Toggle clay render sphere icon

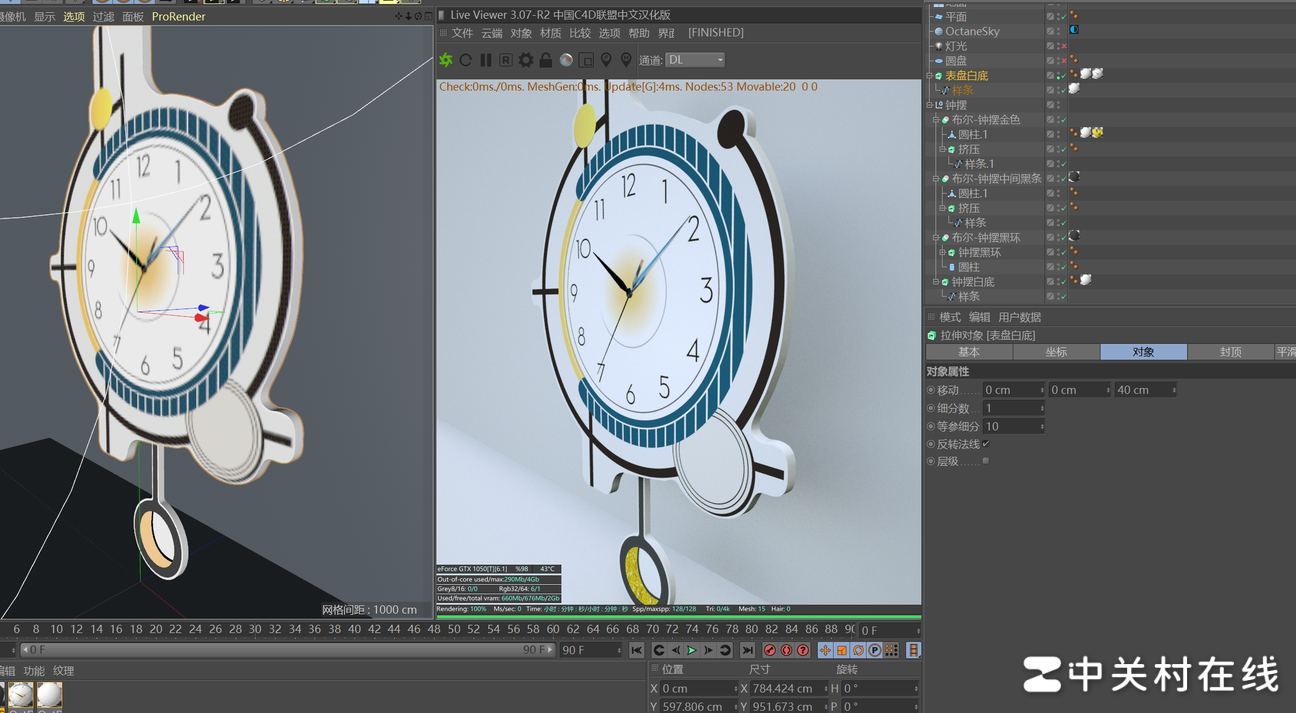tap(566, 60)
